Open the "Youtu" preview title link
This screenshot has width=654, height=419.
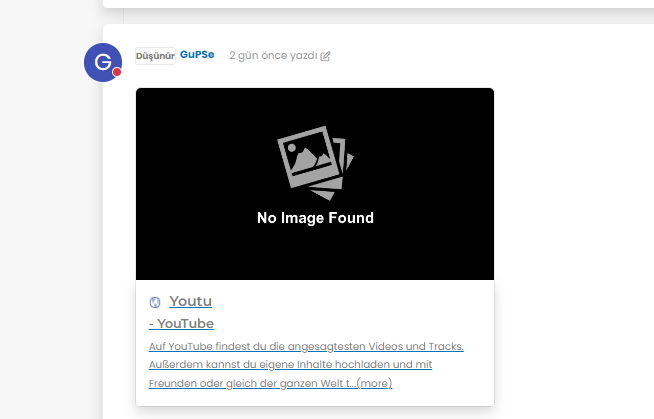point(190,301)
